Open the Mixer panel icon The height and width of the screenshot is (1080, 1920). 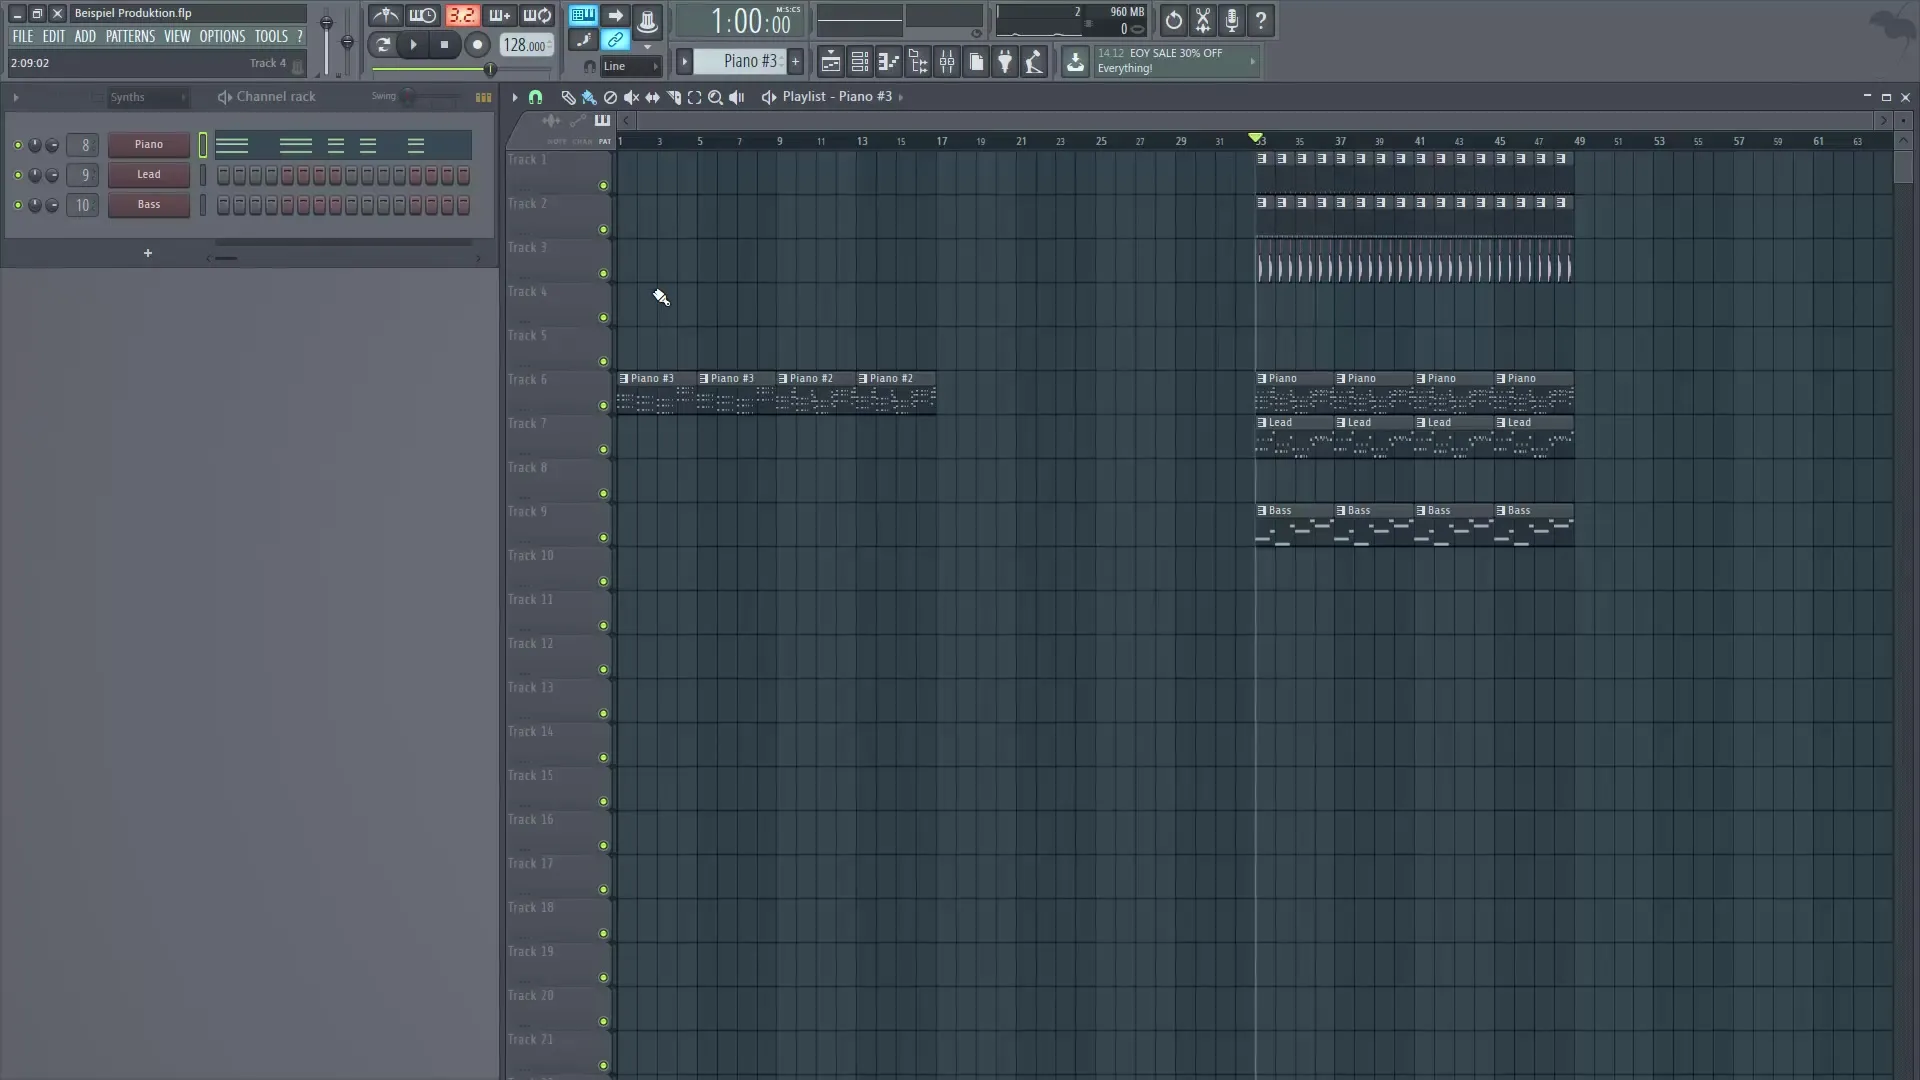[x=947, y=62]
